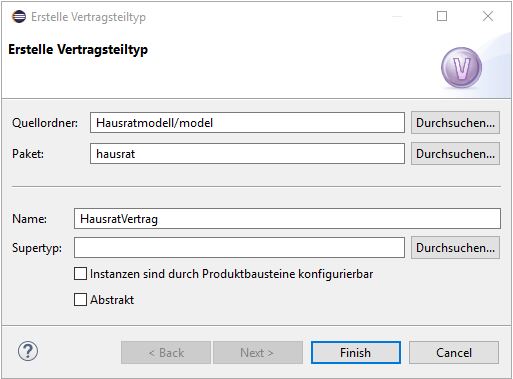Click into the Paket field showing hausrat
The width and height of the screenshot is (513, 379).
[x=247, y=154]
